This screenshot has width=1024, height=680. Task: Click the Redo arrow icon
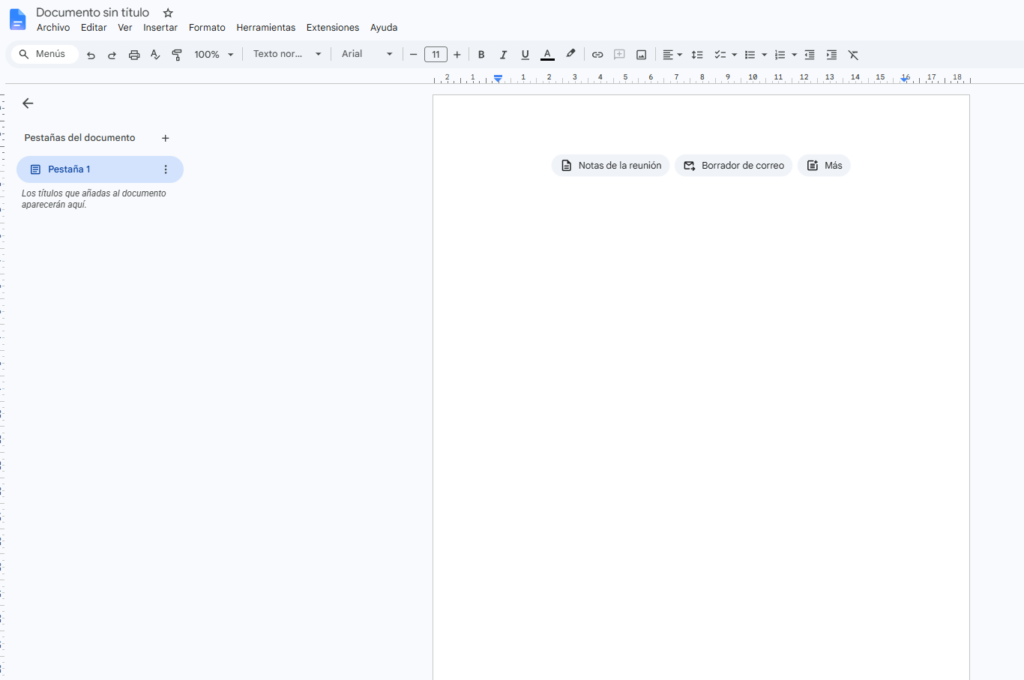pos(112,55)
